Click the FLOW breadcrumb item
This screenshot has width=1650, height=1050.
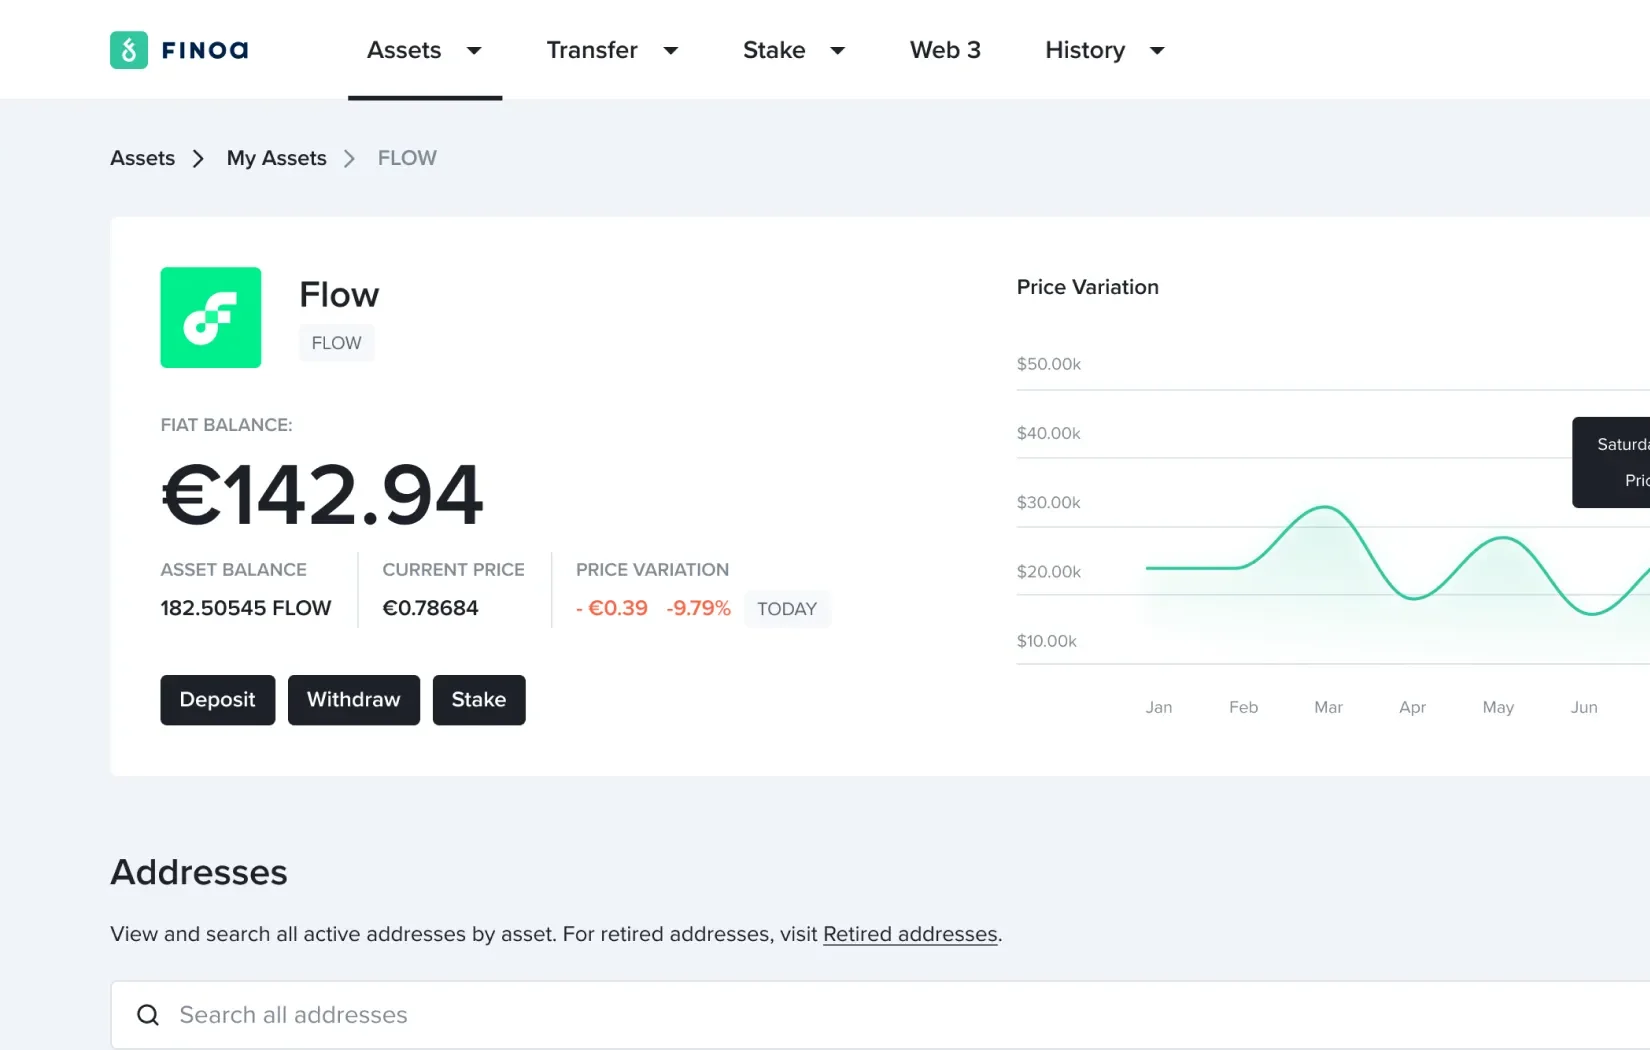point(407,158)
